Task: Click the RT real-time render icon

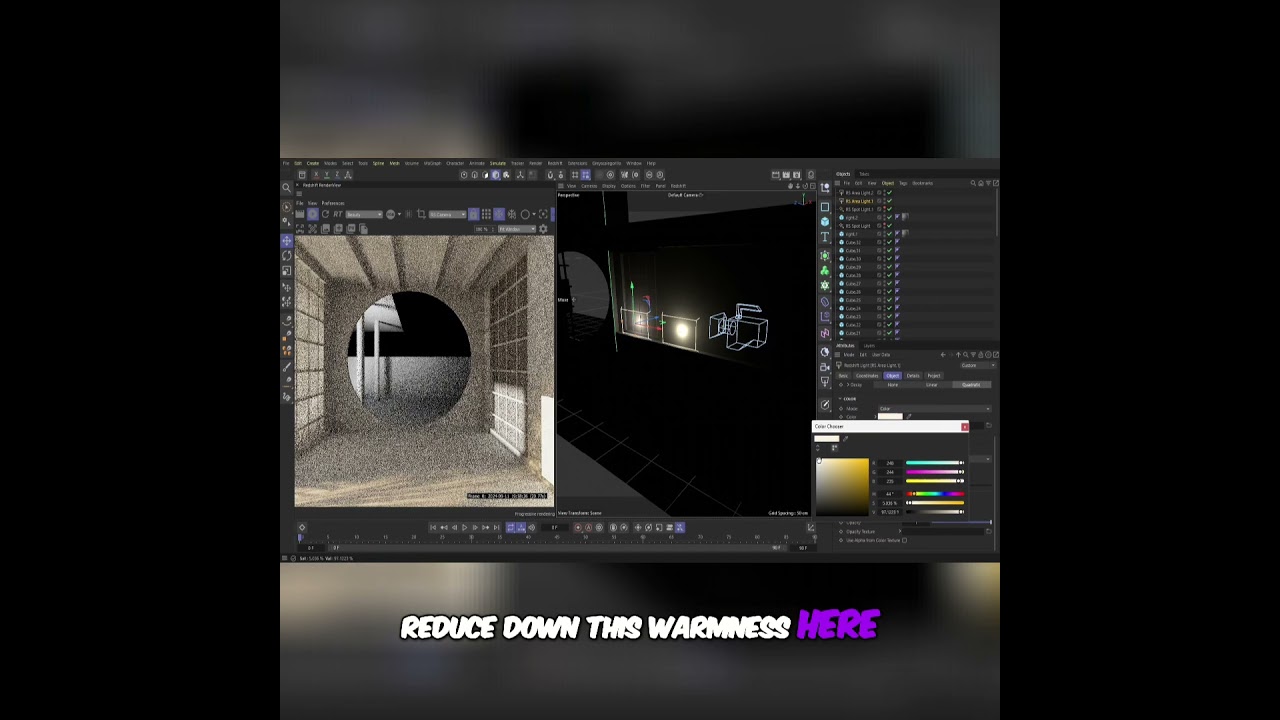Action: [x=338, y=214]
